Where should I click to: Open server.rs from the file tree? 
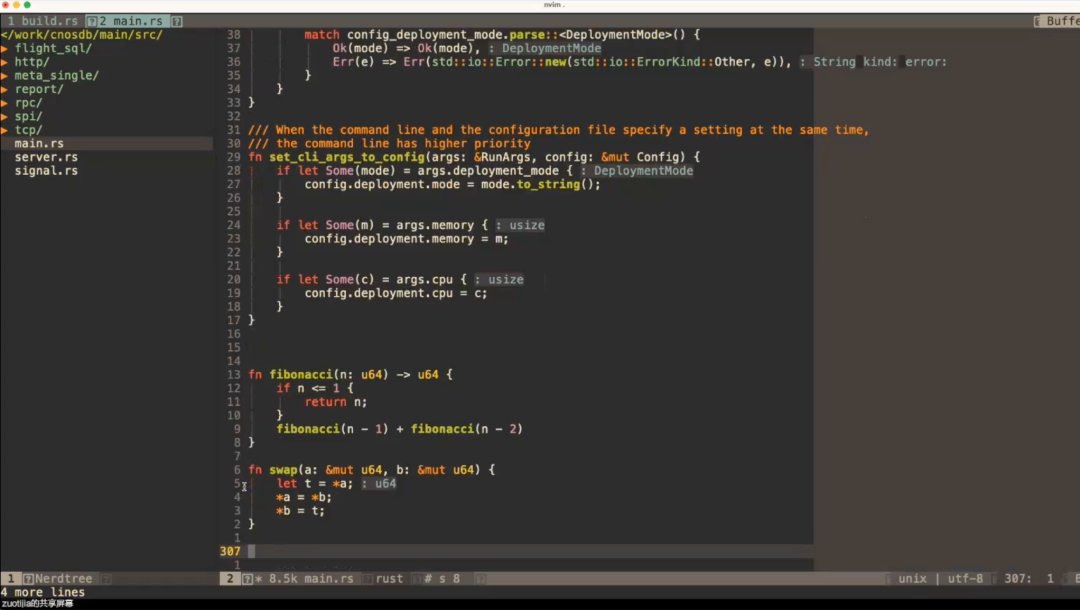point(45,156)
